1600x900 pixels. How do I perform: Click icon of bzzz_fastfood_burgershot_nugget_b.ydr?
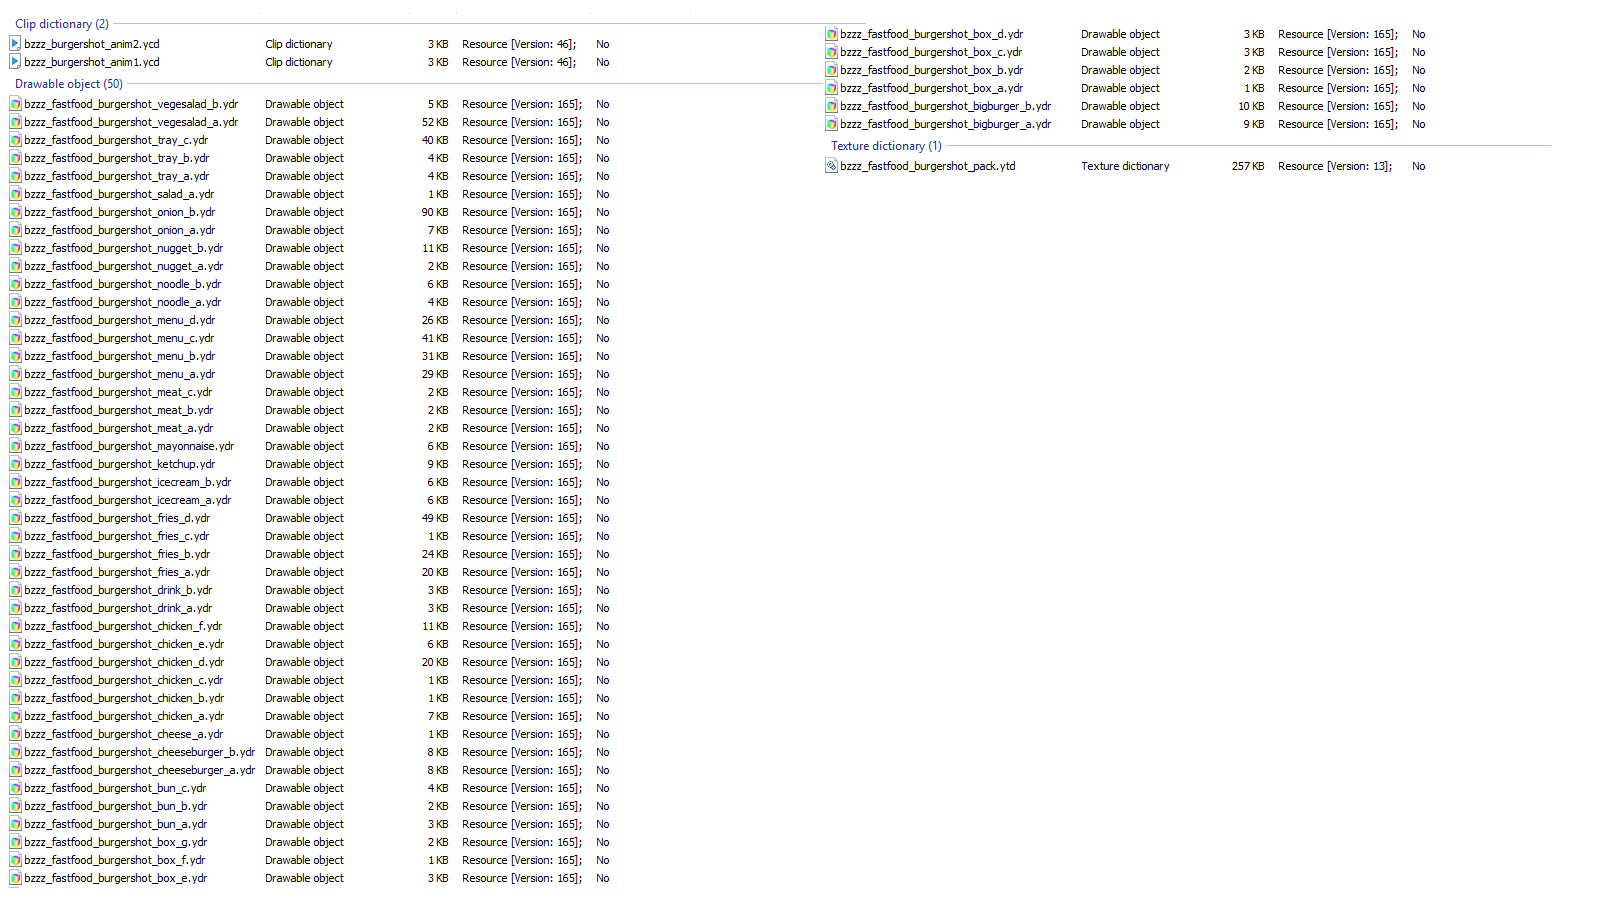coord(15,248)
